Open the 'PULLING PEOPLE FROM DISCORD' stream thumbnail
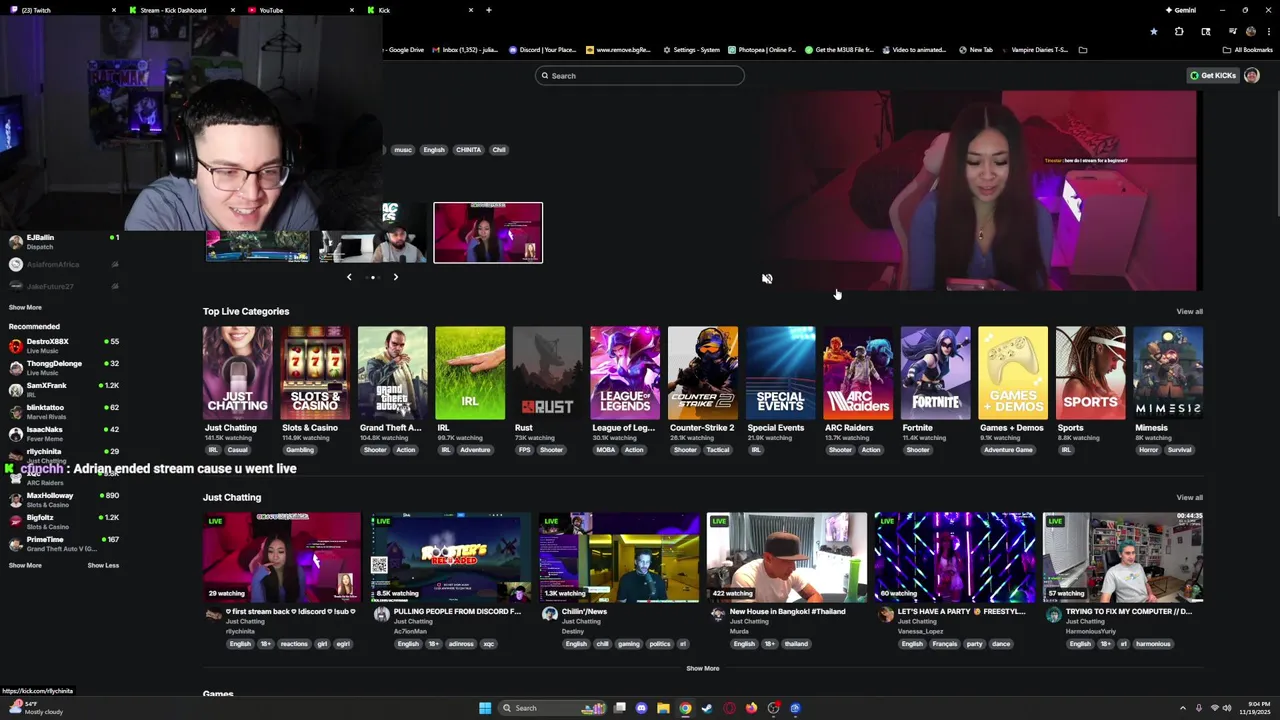 (451, 557)
